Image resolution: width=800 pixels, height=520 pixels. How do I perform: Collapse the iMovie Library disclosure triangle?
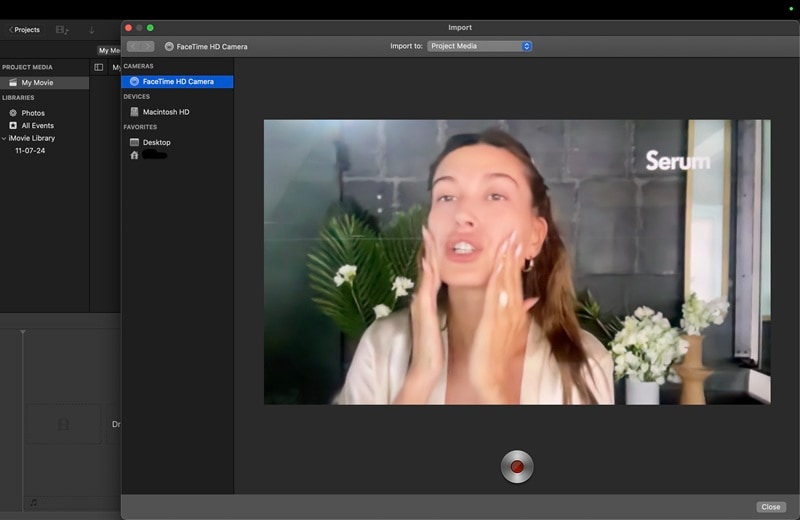[x=4, y=138]
